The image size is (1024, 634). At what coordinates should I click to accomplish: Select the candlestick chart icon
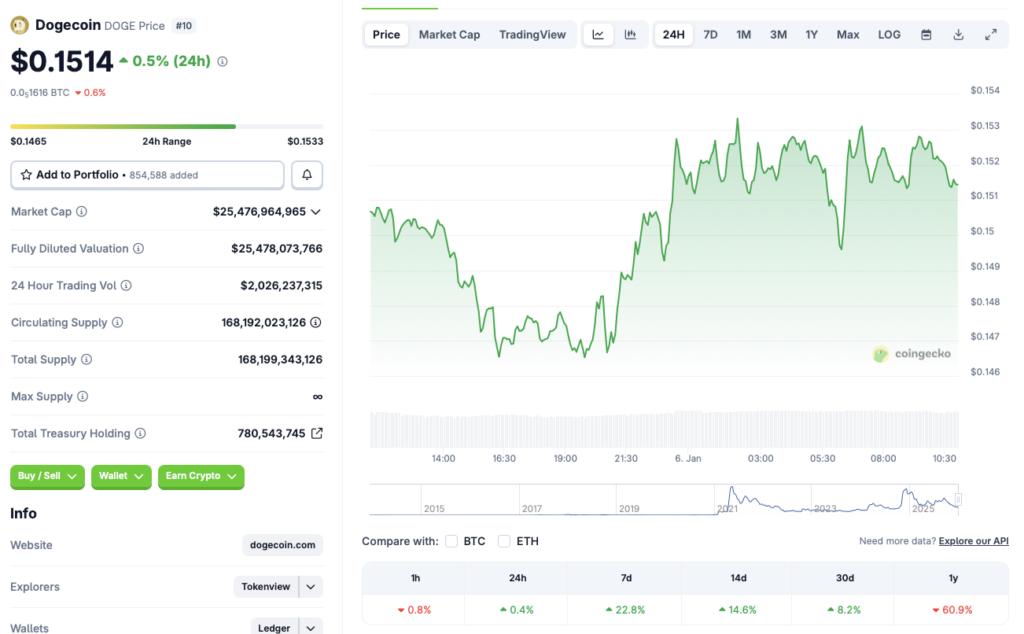coord(630,33)
